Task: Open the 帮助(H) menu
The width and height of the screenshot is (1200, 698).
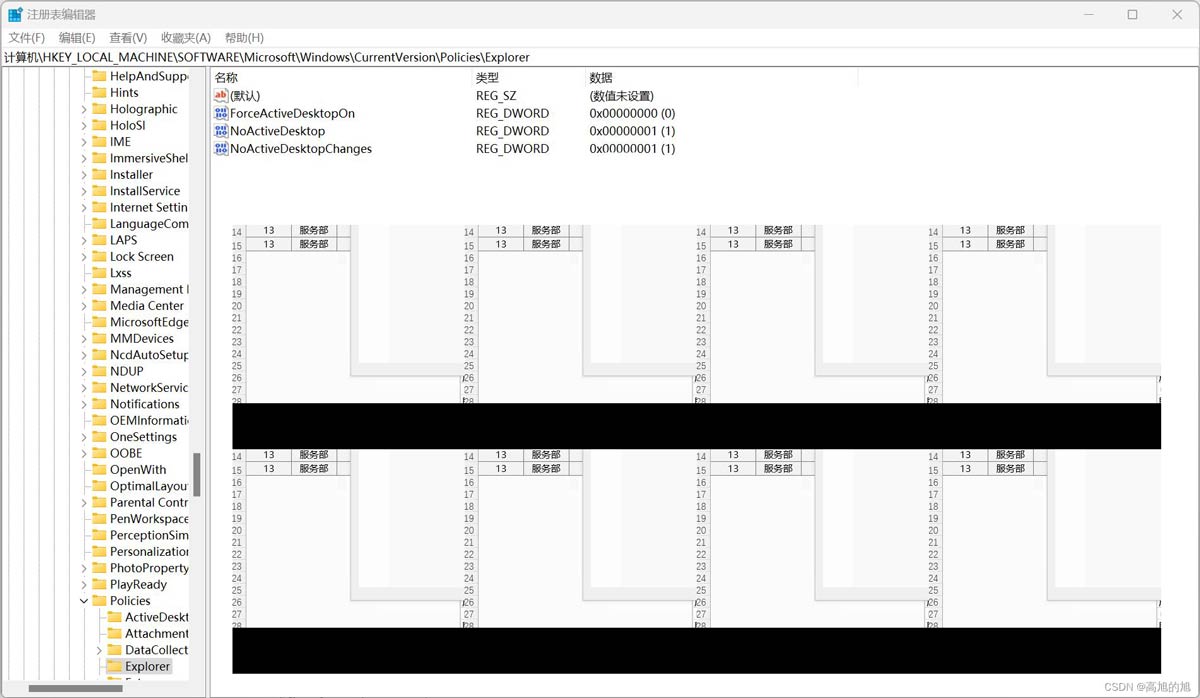Action: click(244, 37)
